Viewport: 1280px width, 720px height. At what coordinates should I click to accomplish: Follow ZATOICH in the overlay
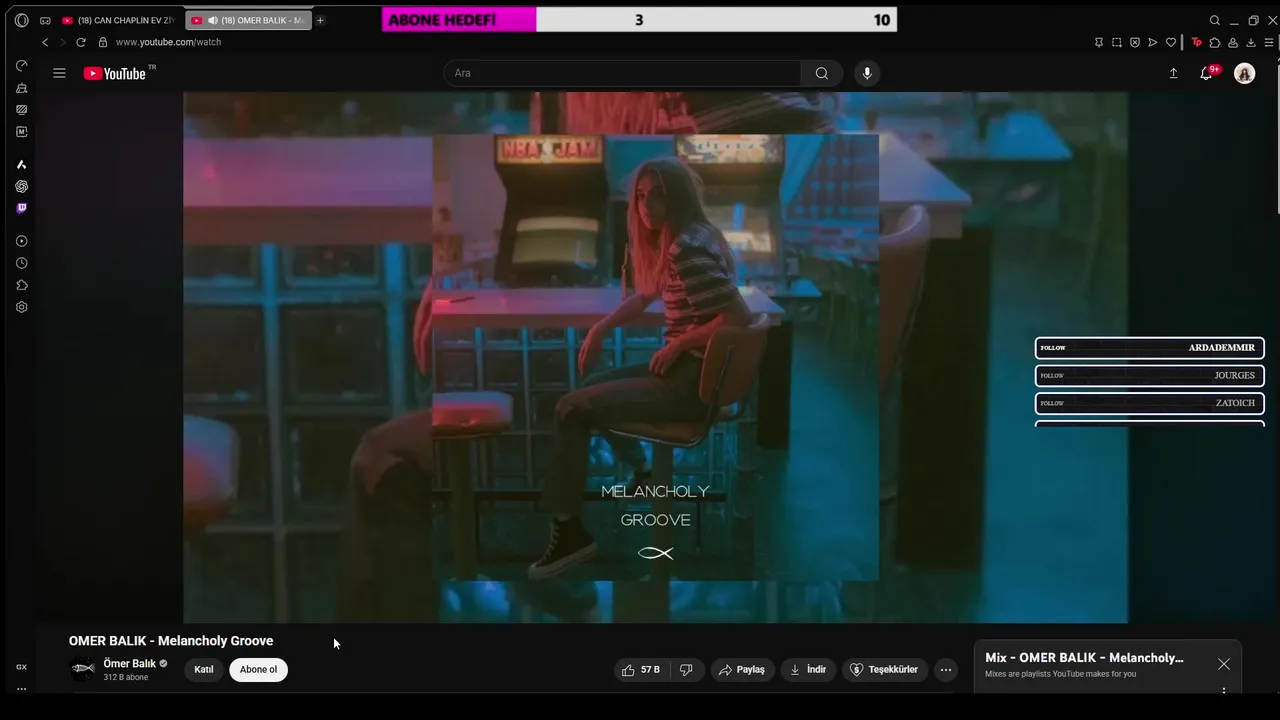pos(1150,403)
